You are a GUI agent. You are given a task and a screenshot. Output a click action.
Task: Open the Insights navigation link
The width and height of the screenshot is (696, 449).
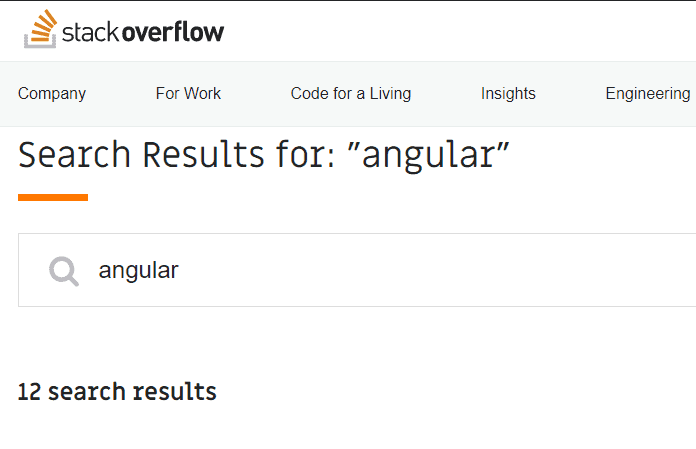coord(508,94)
